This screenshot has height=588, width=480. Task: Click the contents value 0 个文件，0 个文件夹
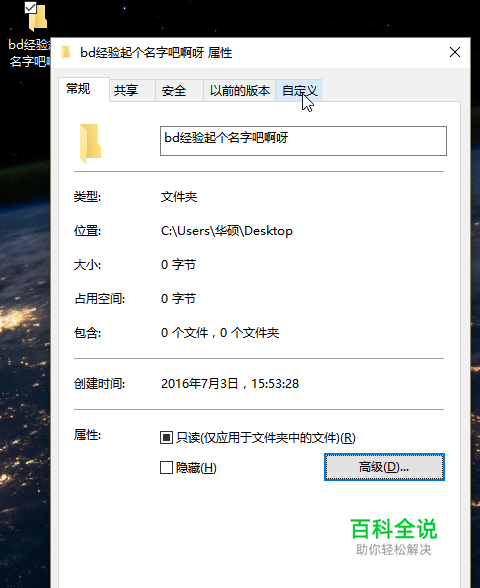[x=220, y=333]
